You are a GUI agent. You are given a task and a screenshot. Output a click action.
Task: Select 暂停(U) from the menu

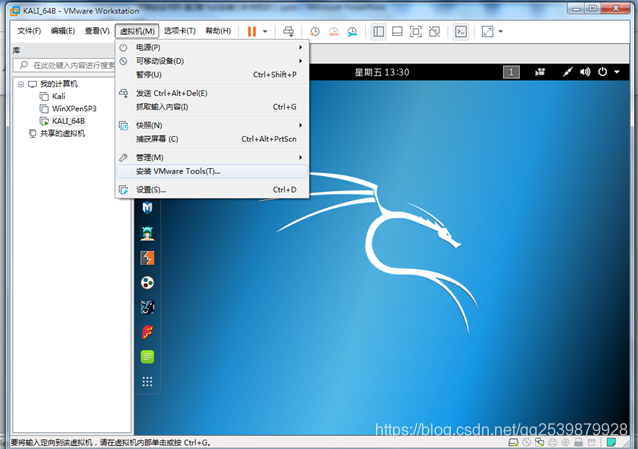coord(212,75)
